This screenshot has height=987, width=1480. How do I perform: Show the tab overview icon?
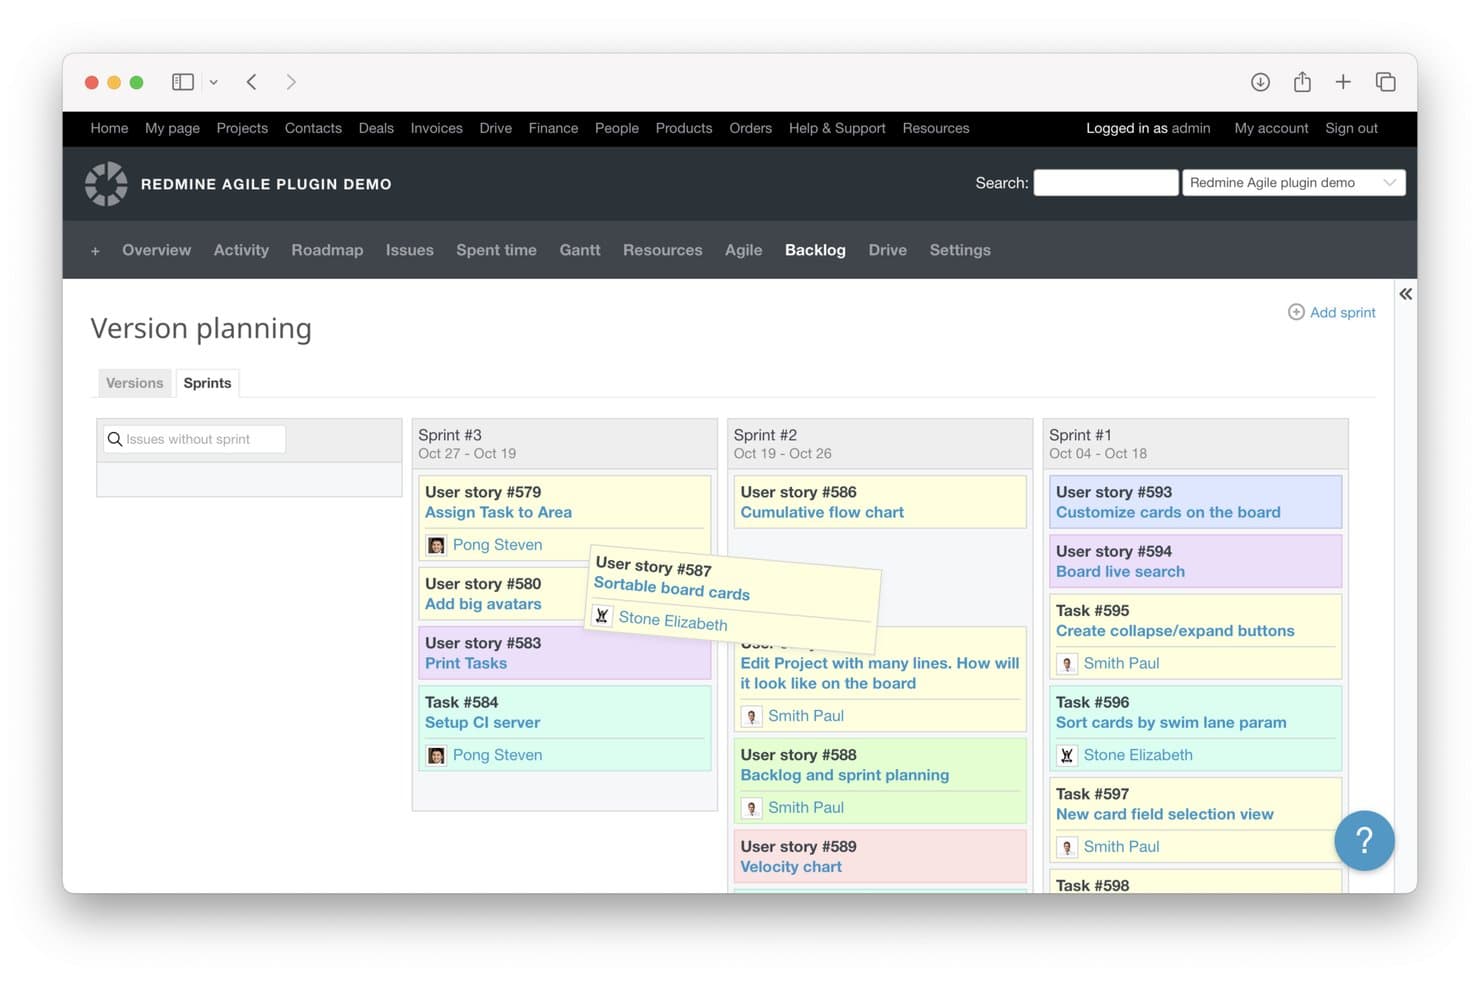(1385, 82)
